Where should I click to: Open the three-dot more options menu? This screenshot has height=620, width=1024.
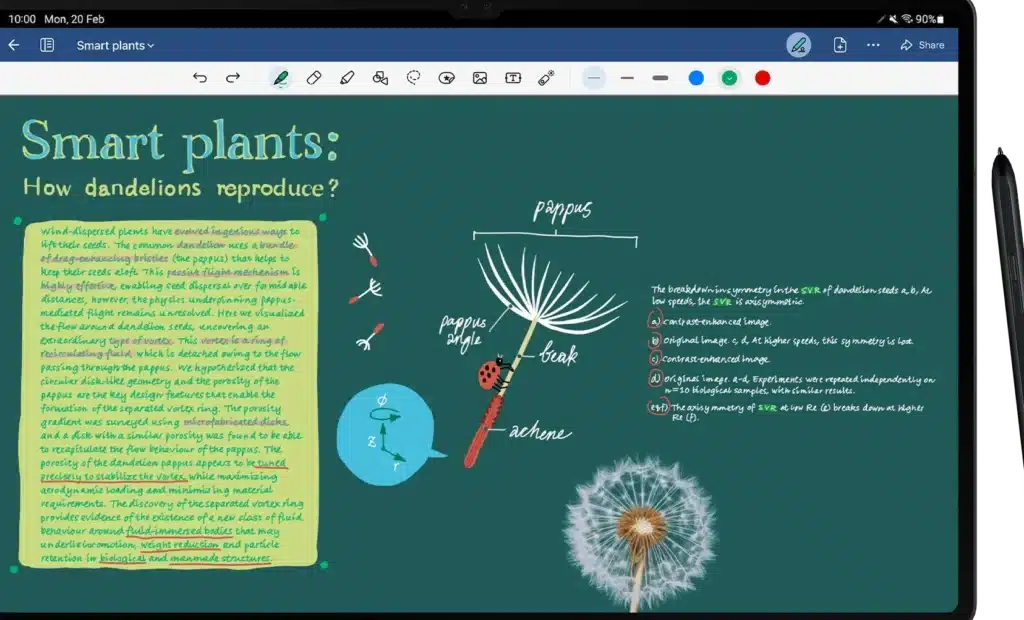coord(873,45)
